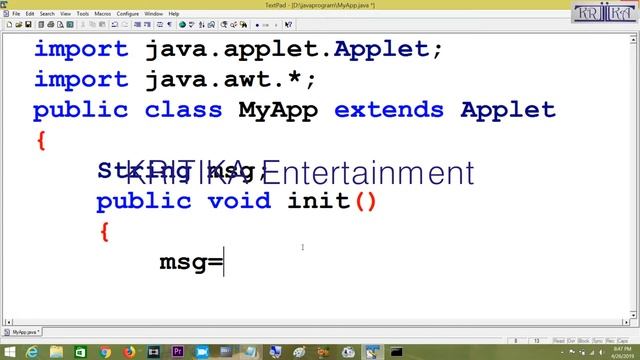Launch Internet Explorer from the taskbar
This screenshot has width=640, height=360.
tap(32, 352)
